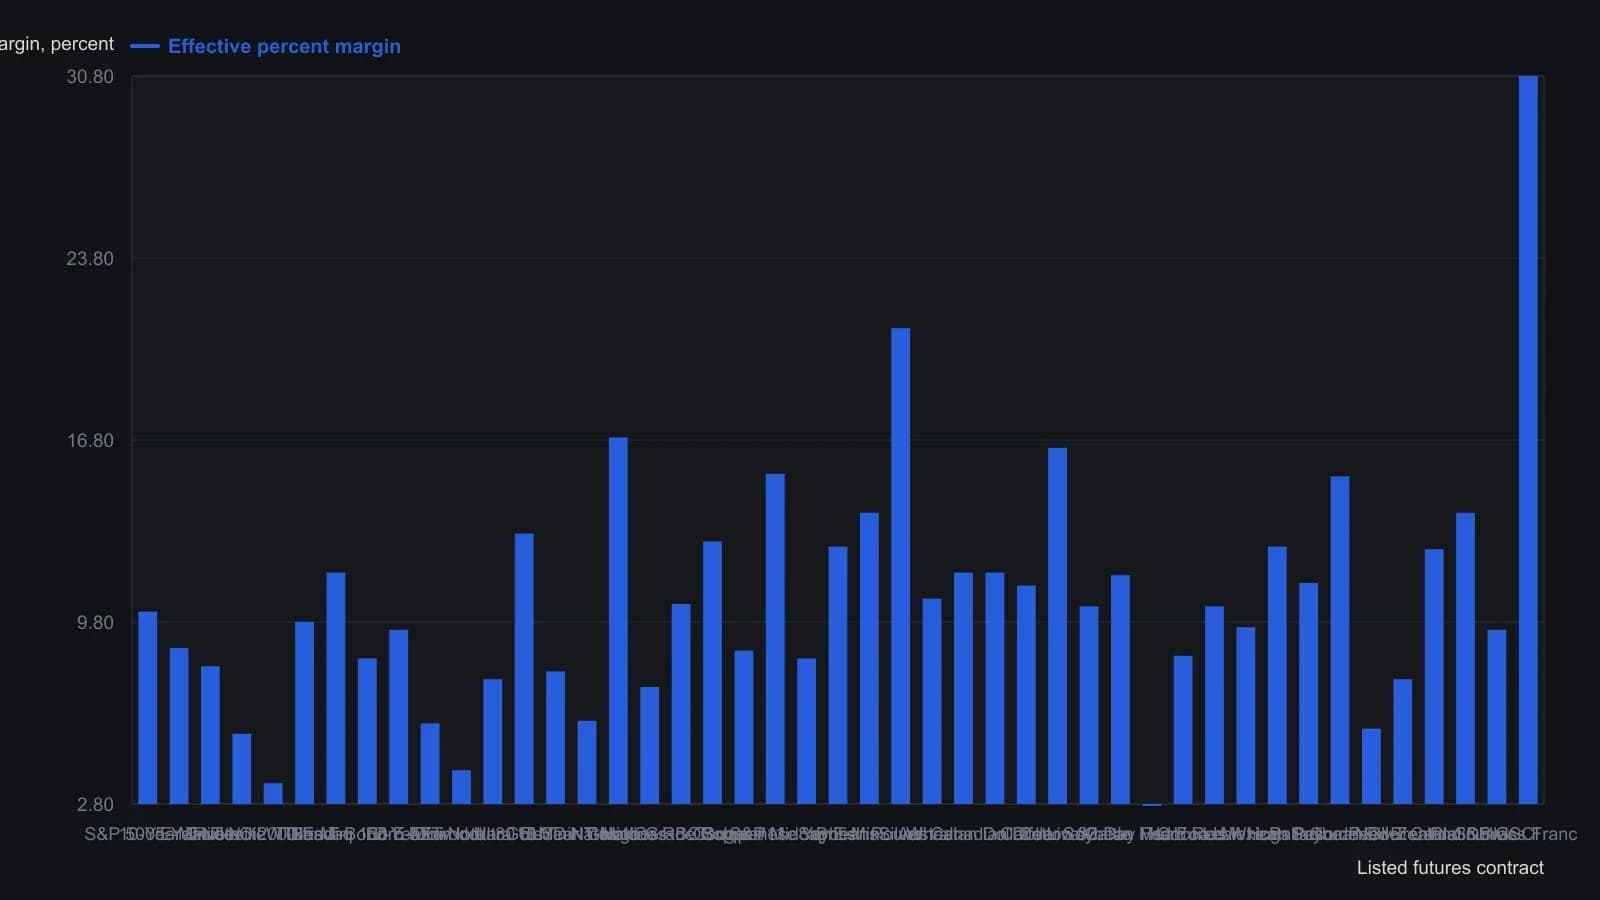Screen dimensions: 1600x900
Task: Select the 2.80 y-axis tick label
Action: (x=96, y=805)
